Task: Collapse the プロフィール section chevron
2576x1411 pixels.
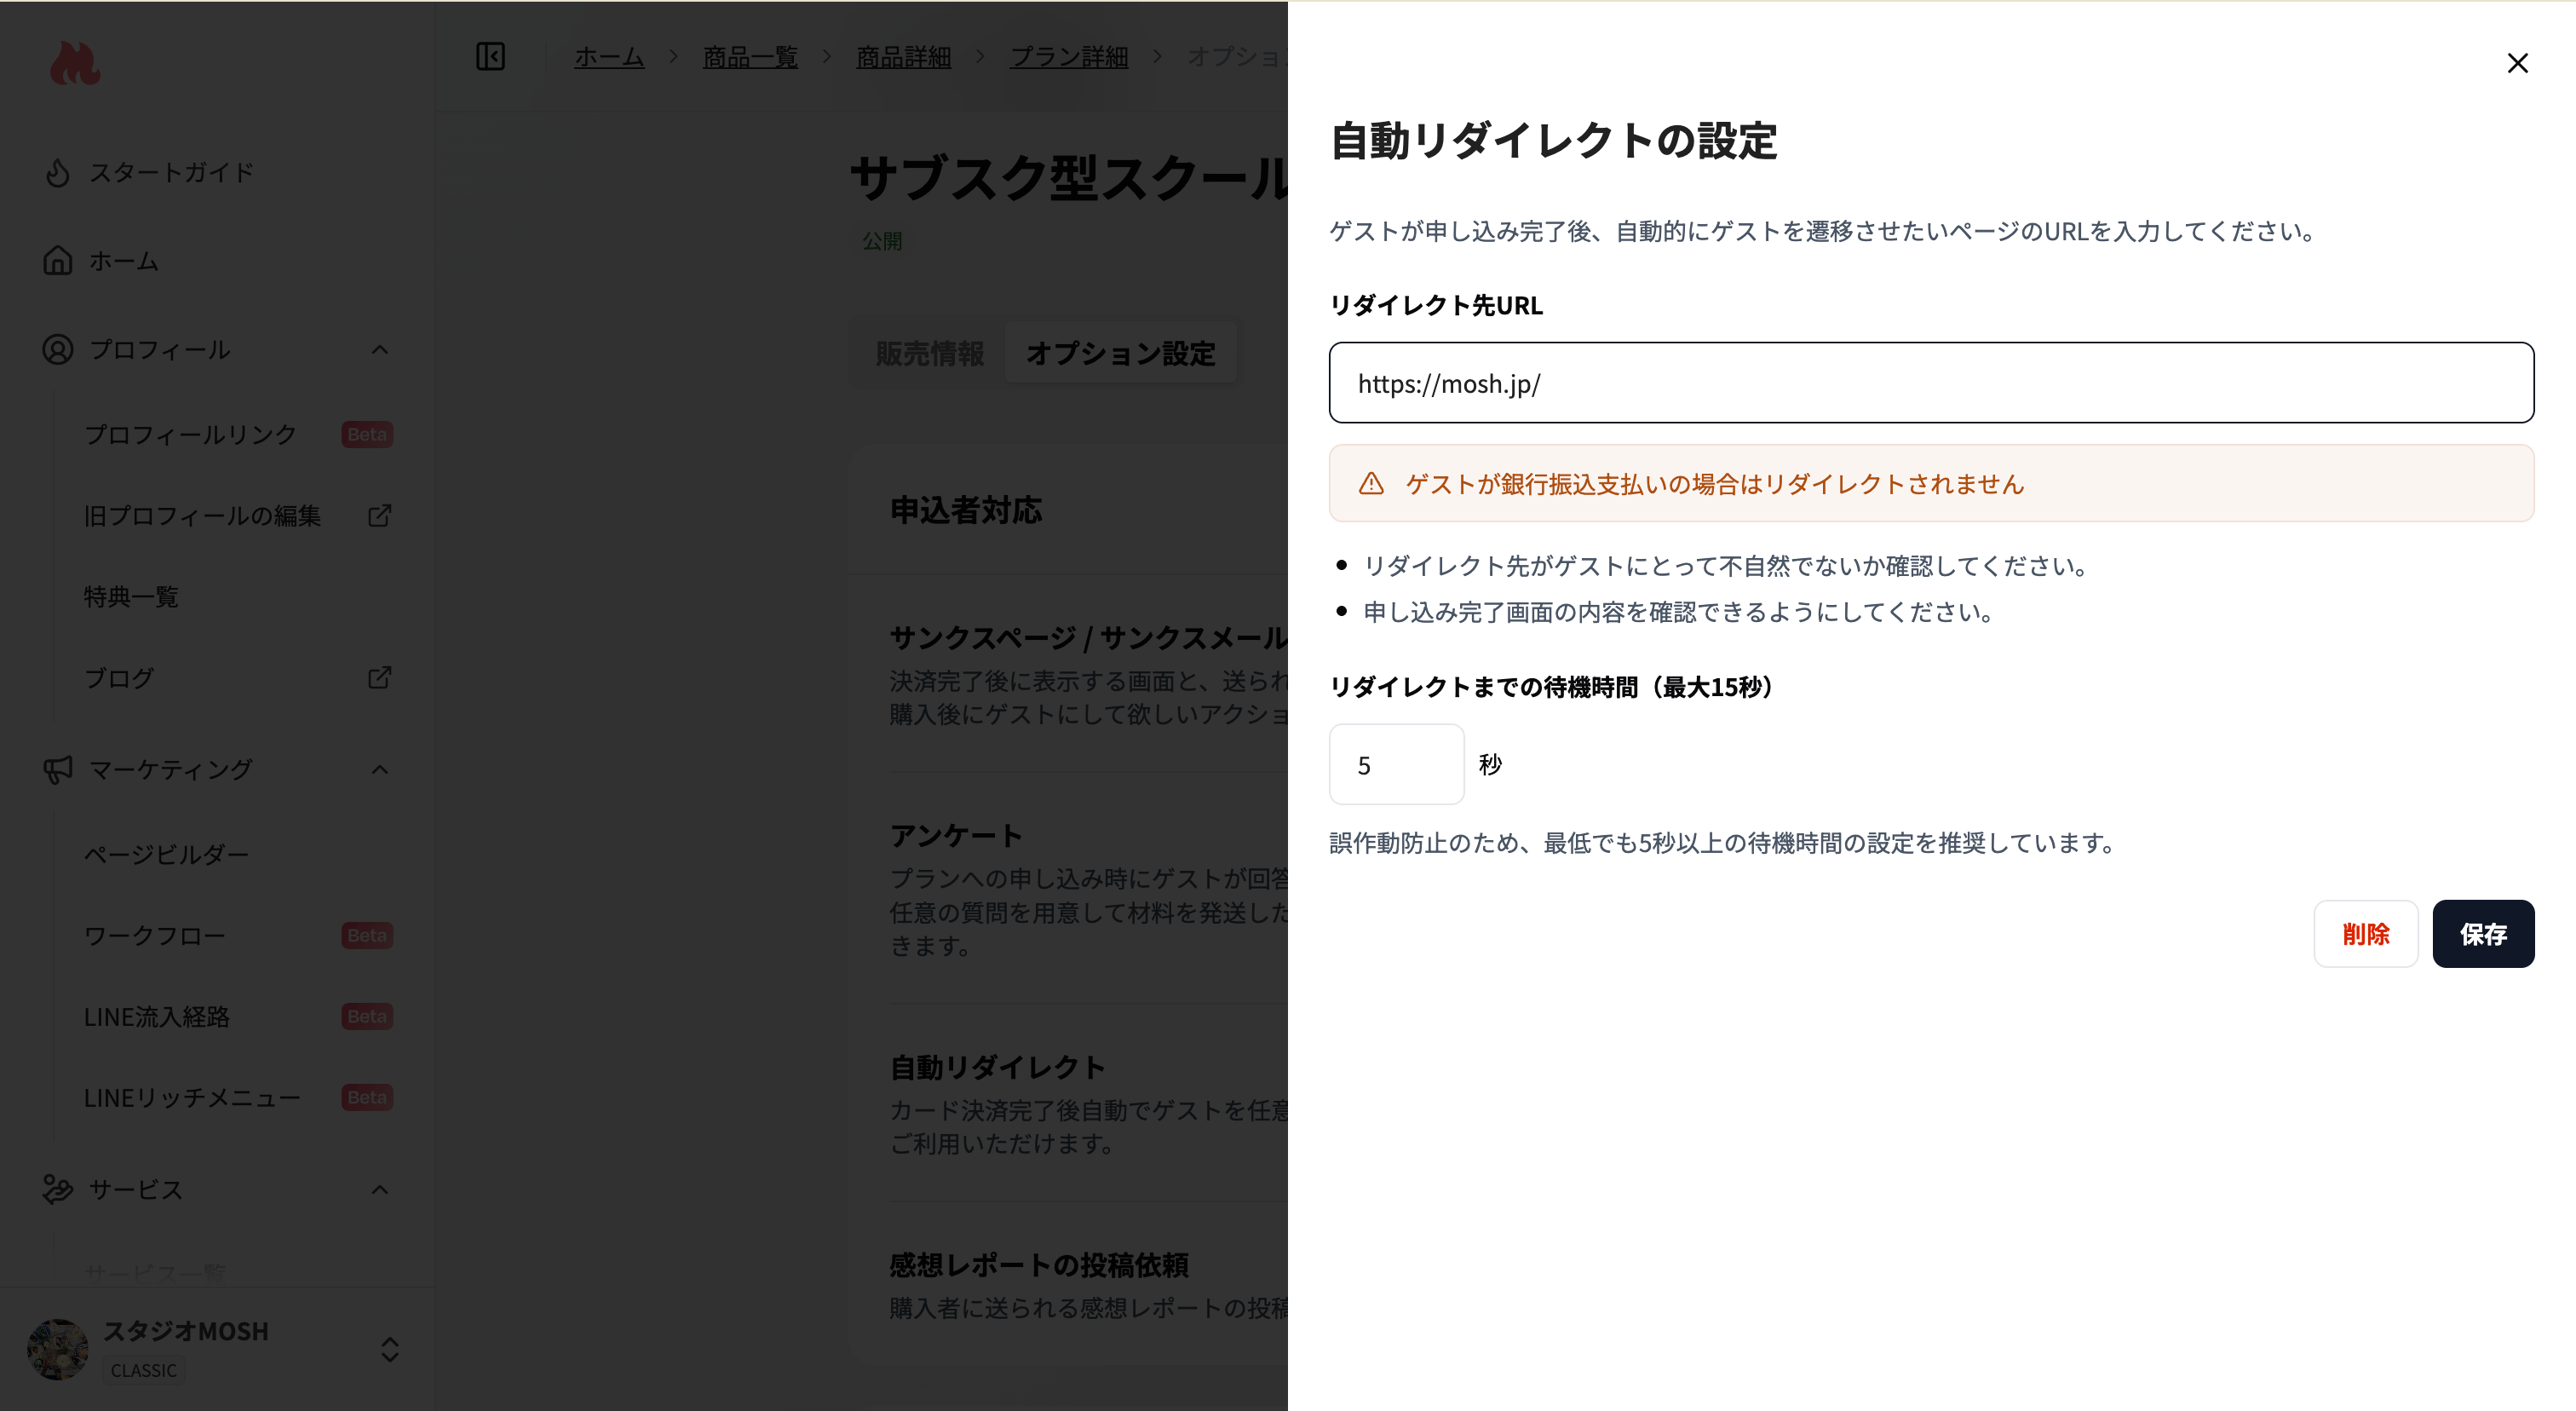Action: coord(379,350)
